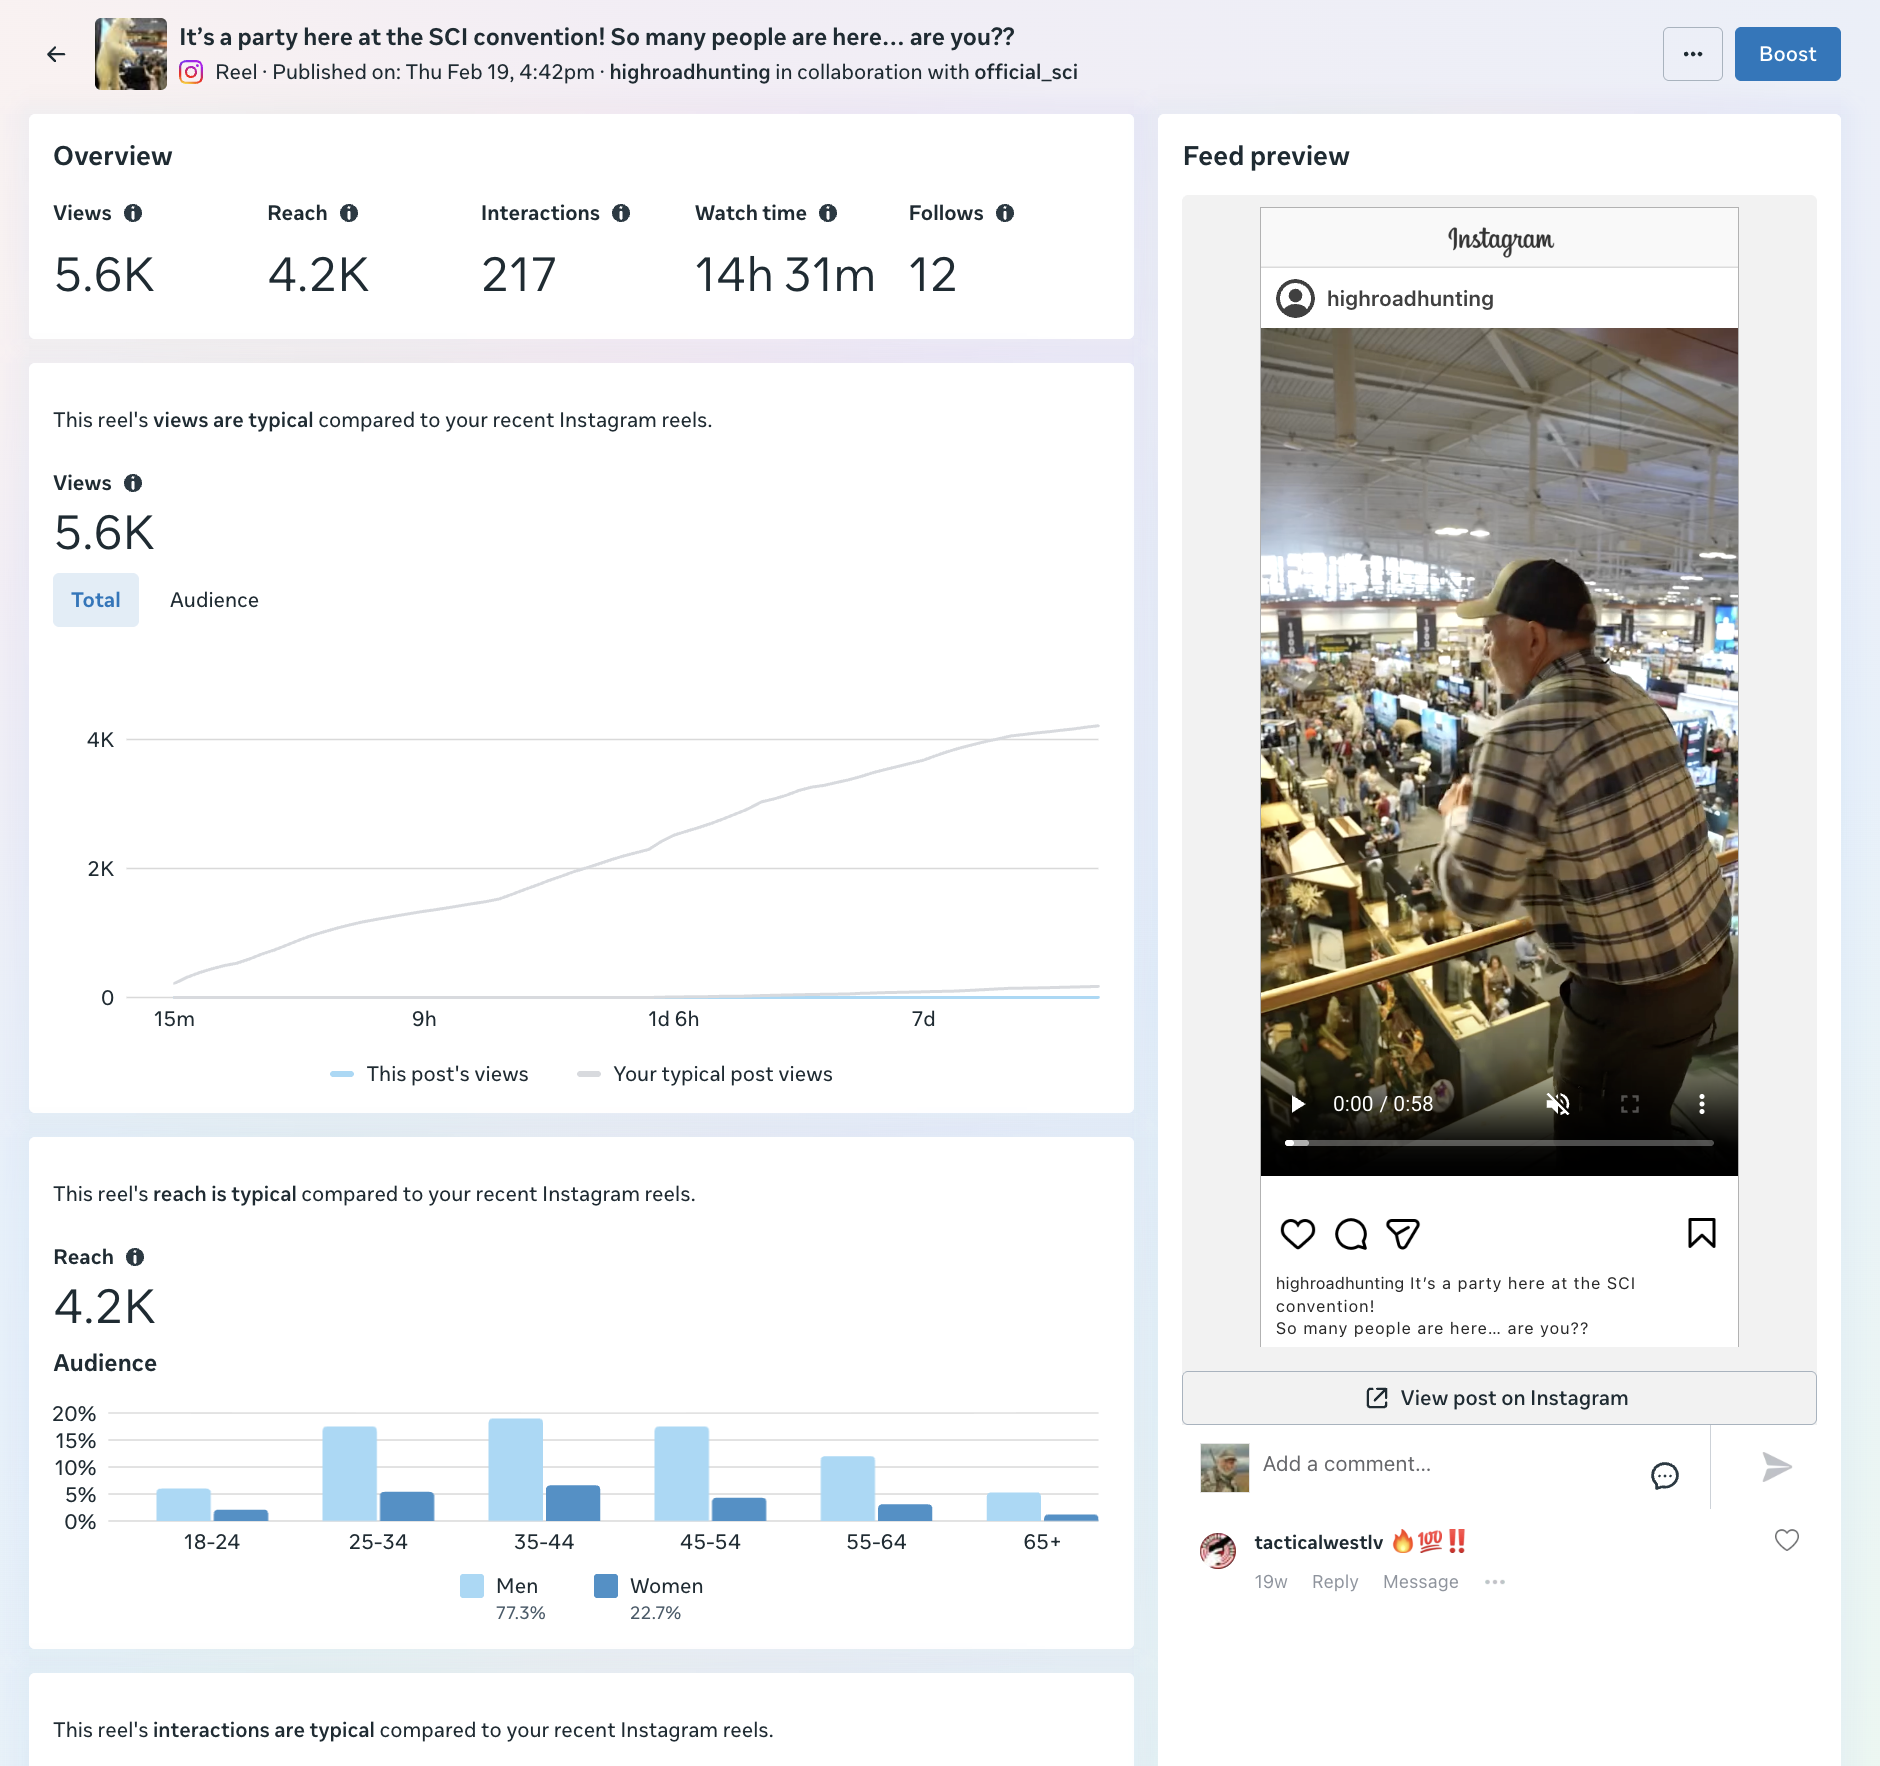Save the post with the bookmark icon
Image resolution: width=1880 pixels, height=1766 pixels.
(x=1702, y=1233)
